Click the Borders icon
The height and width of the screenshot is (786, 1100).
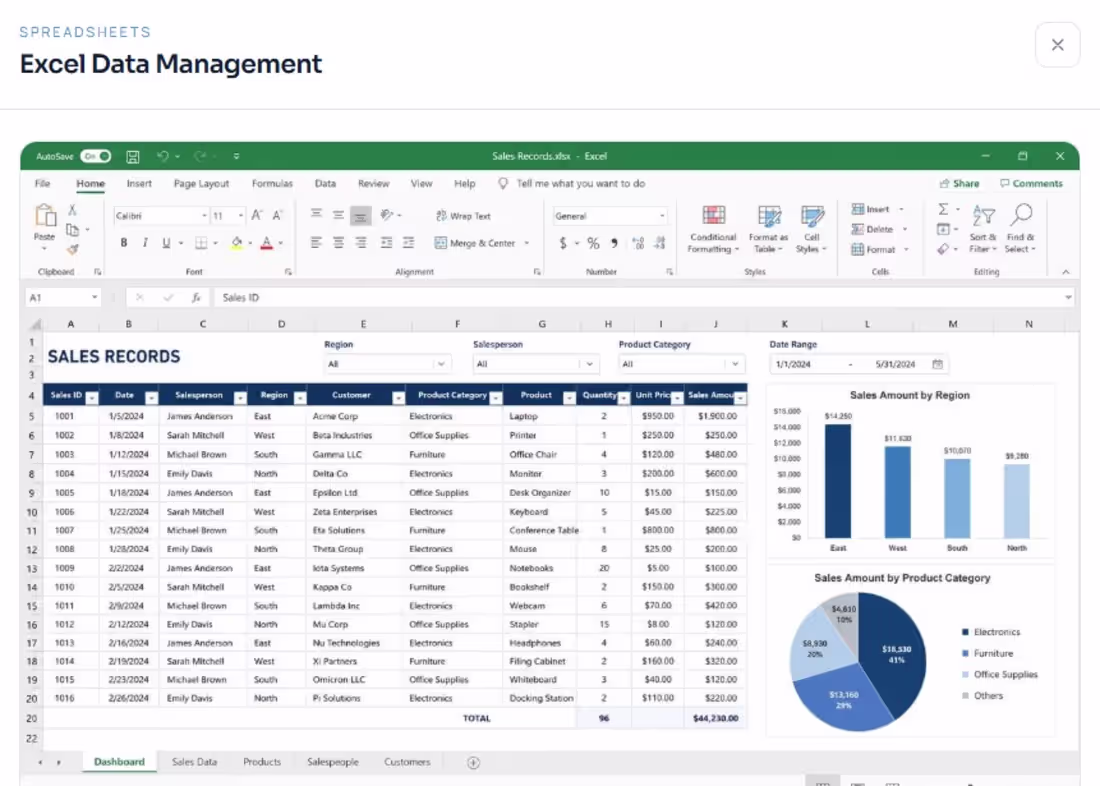(x=201, y=243)
